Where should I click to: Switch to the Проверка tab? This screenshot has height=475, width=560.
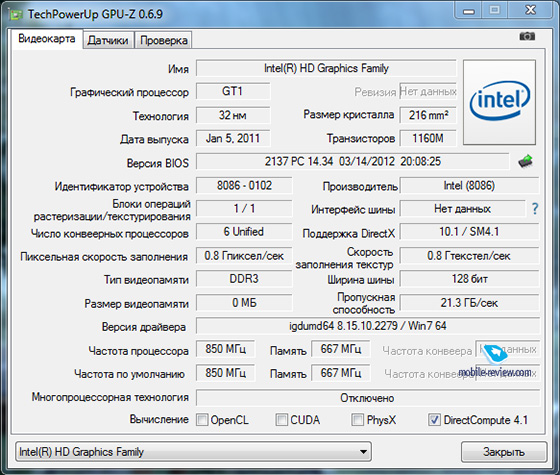(x=164, y=40)
